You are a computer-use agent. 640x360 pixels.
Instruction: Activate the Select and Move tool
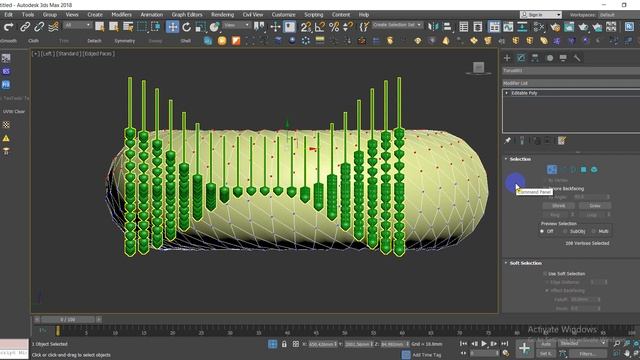click(172, 27)
